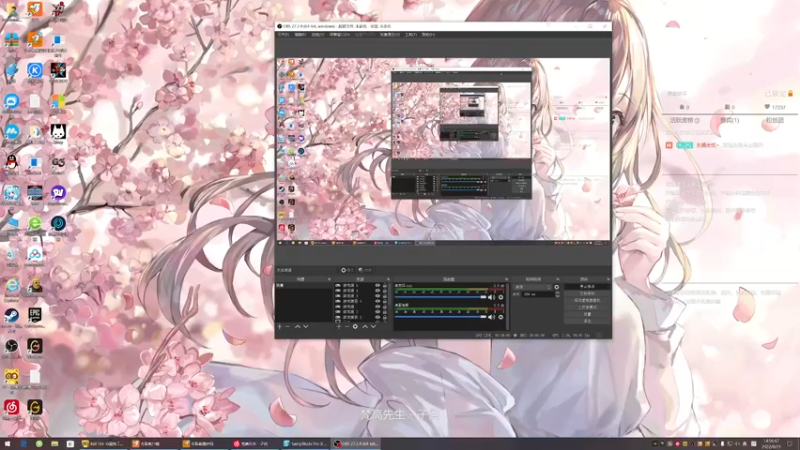Remove the selected scene with the minus icon
This screenshot has height=450, width=800.
[287, 326]
